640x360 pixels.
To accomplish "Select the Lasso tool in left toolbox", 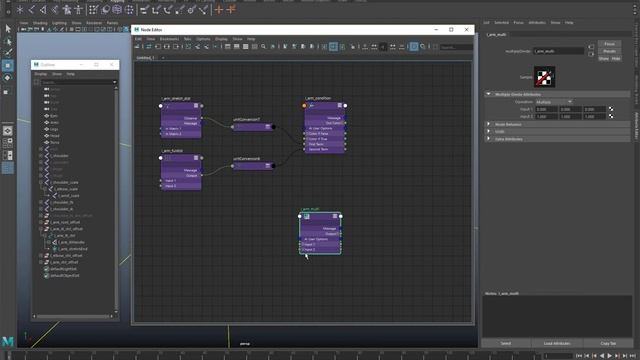I will (x=8, y=41).
